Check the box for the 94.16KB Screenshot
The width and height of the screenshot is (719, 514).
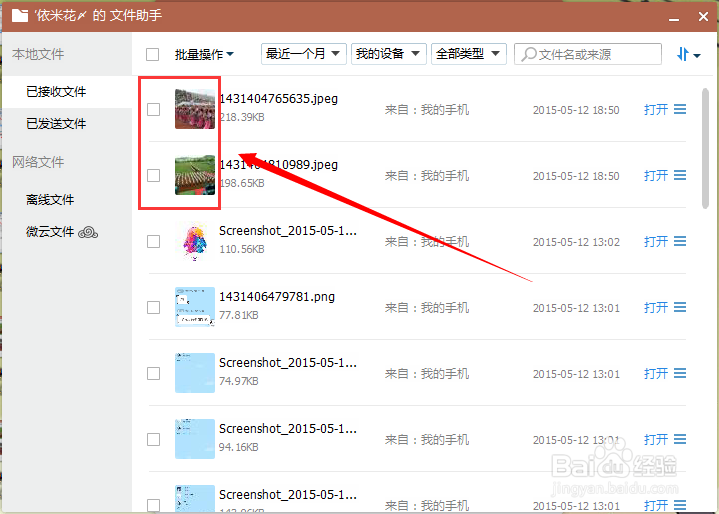coord(153,440)
